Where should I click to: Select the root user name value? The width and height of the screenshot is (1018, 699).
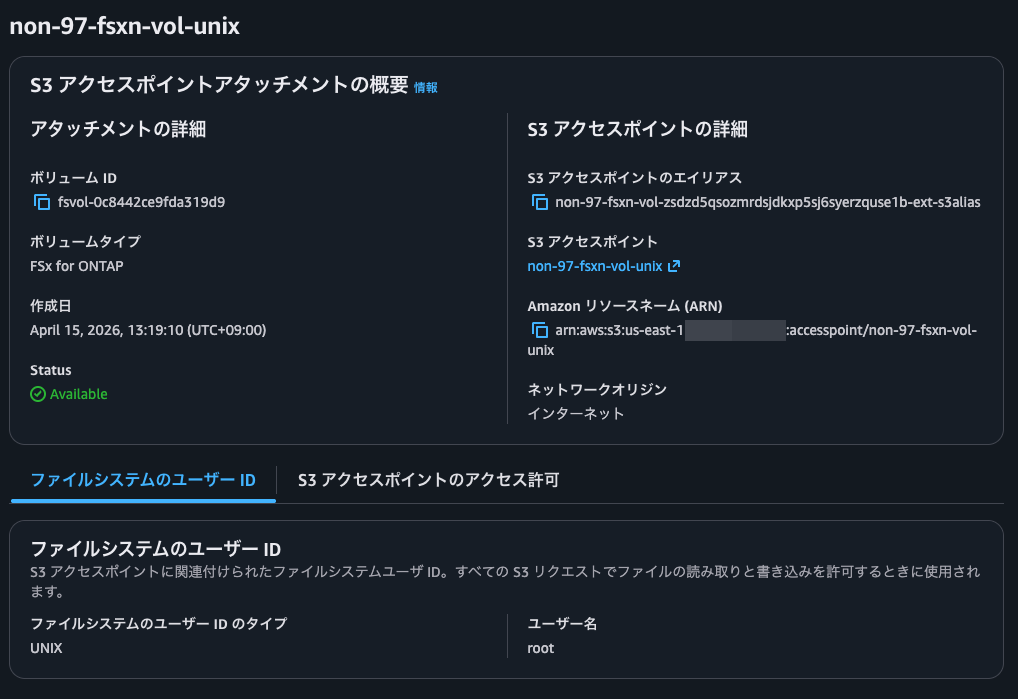(540, 648)
